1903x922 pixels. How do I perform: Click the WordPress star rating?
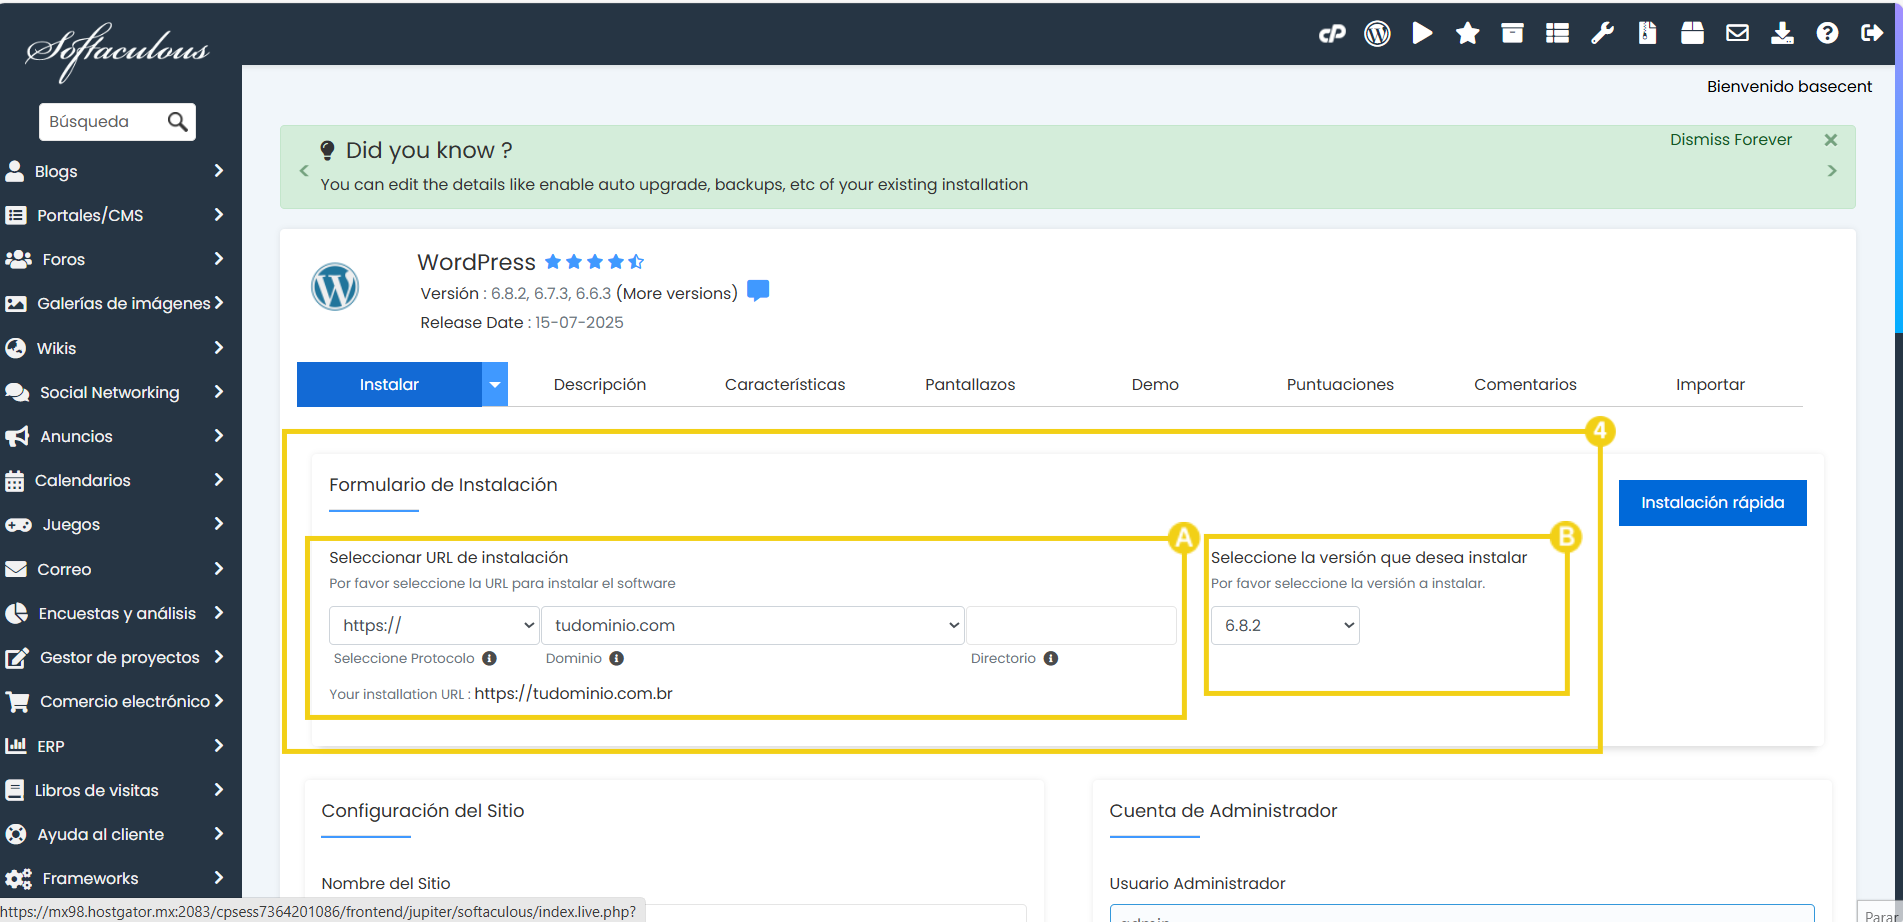pyautogui.click(x=594, y=262)
